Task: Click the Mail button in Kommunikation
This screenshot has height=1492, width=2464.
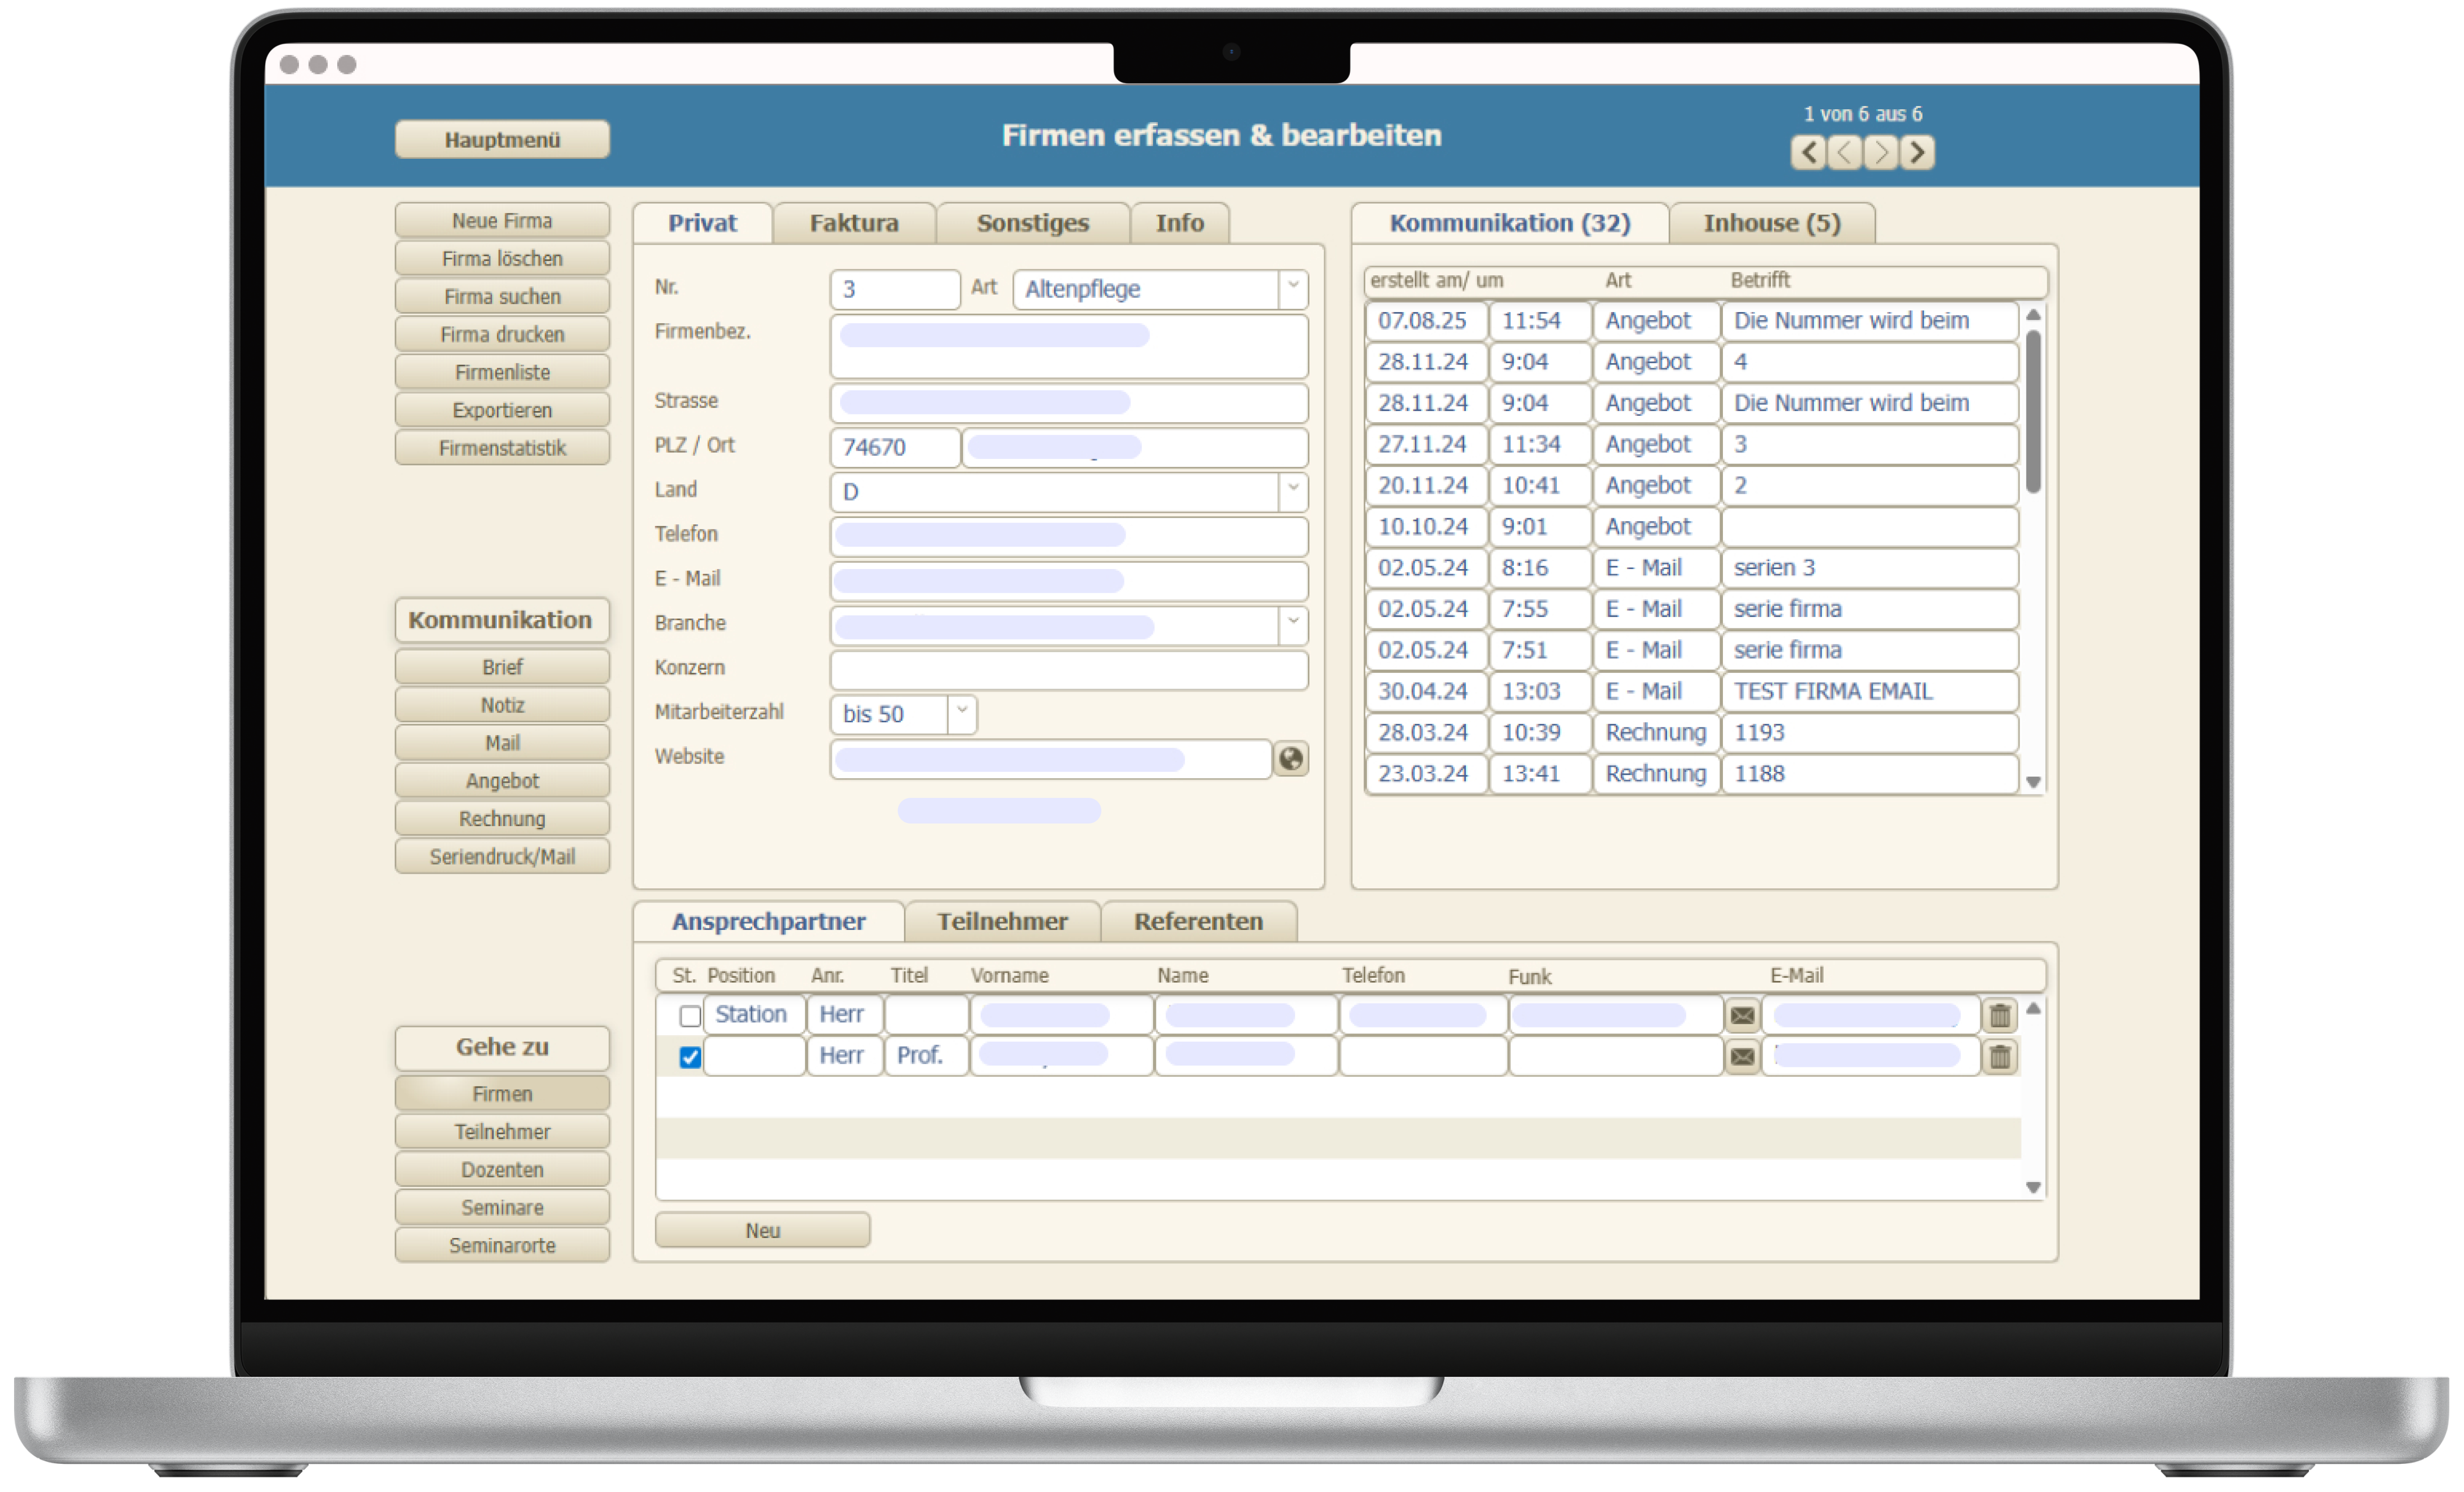Action: pos(502,743)
